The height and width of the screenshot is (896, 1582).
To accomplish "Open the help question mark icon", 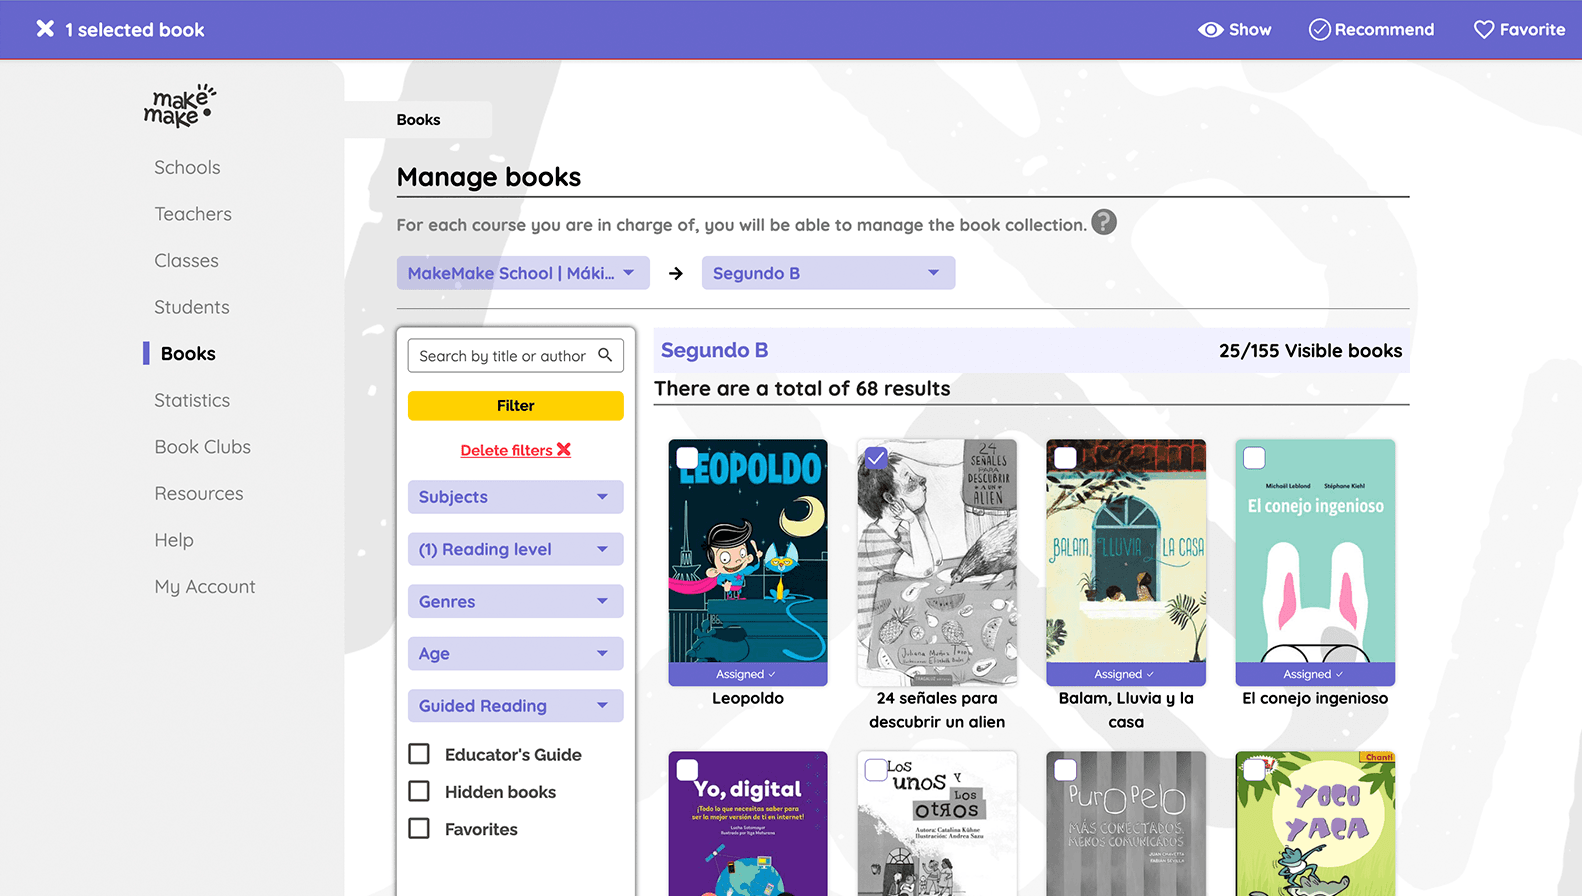I will coord(1103,222).
